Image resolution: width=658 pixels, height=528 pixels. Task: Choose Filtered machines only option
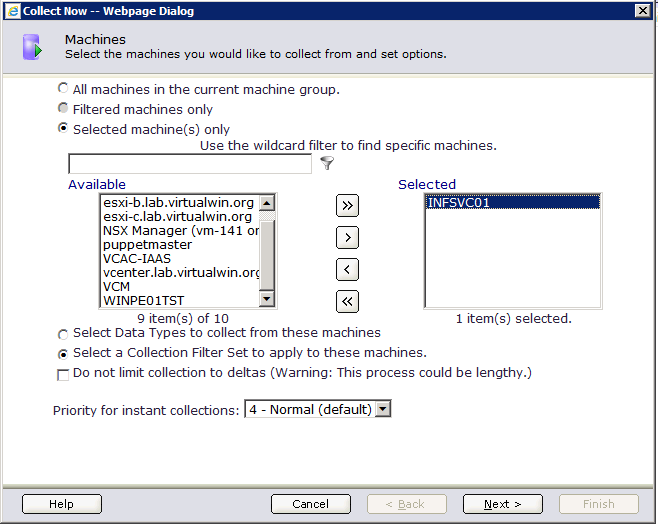coord(63,108)
